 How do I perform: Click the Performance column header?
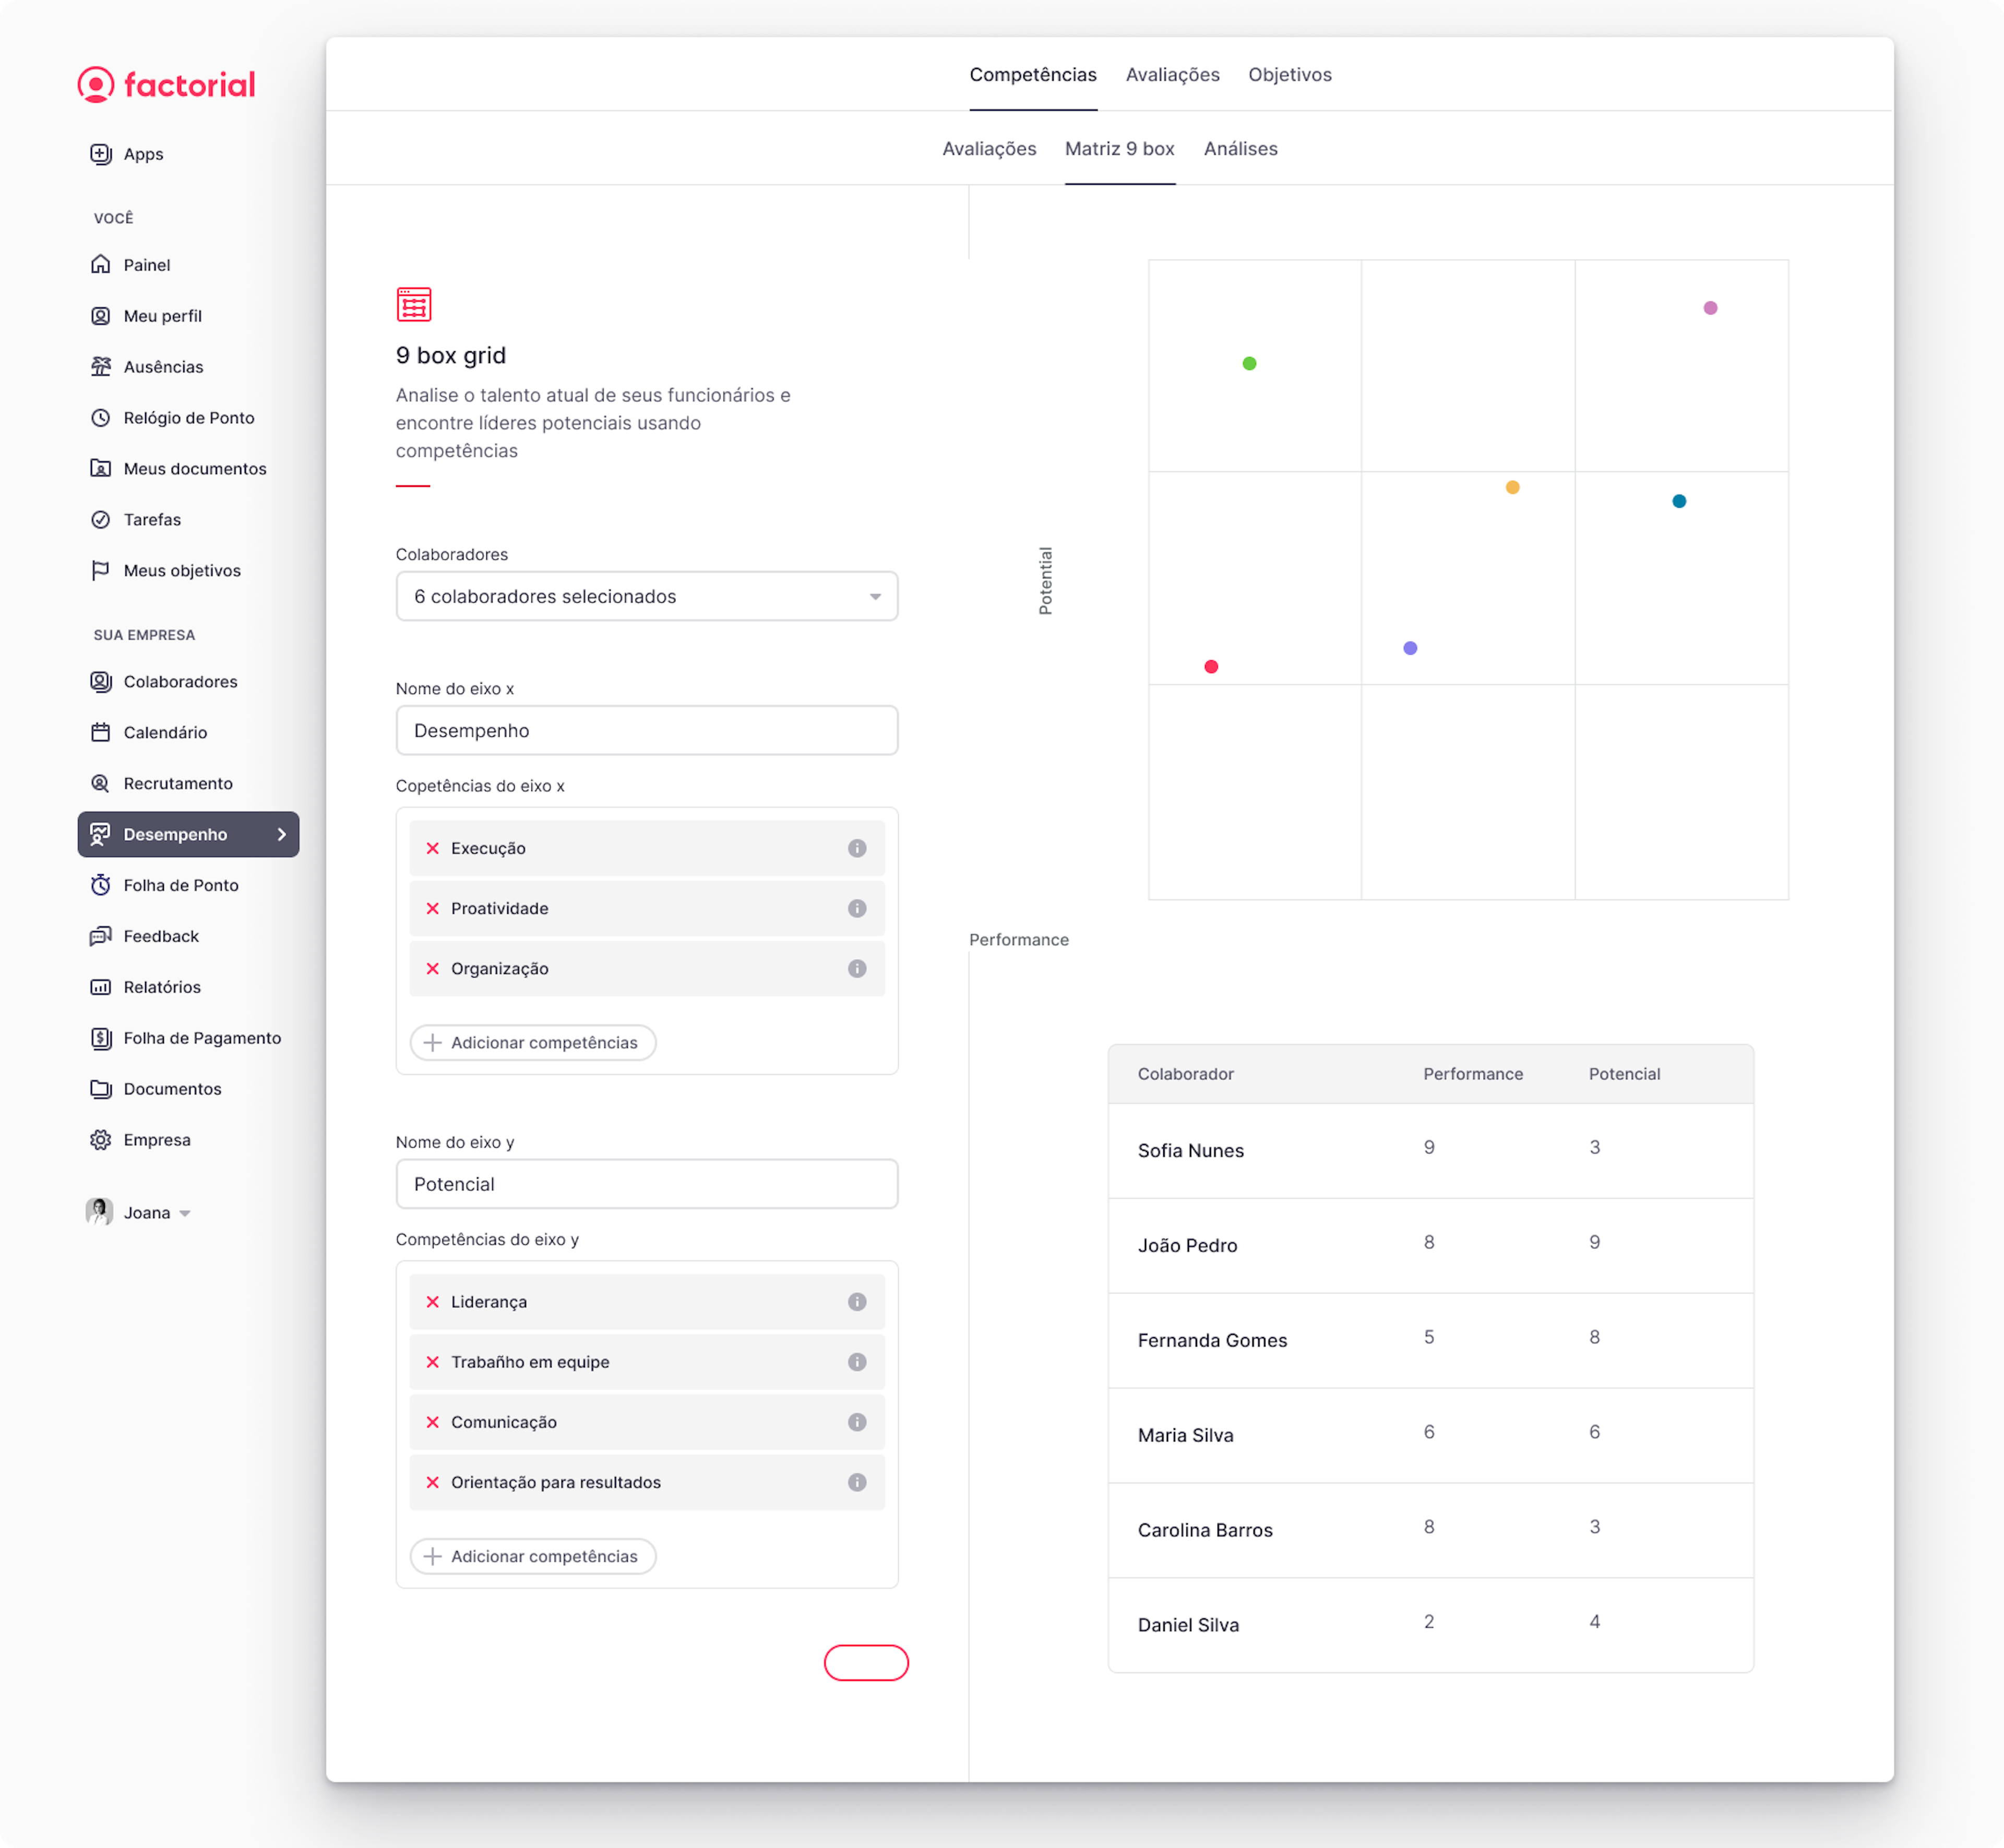click(1474, 1074)
